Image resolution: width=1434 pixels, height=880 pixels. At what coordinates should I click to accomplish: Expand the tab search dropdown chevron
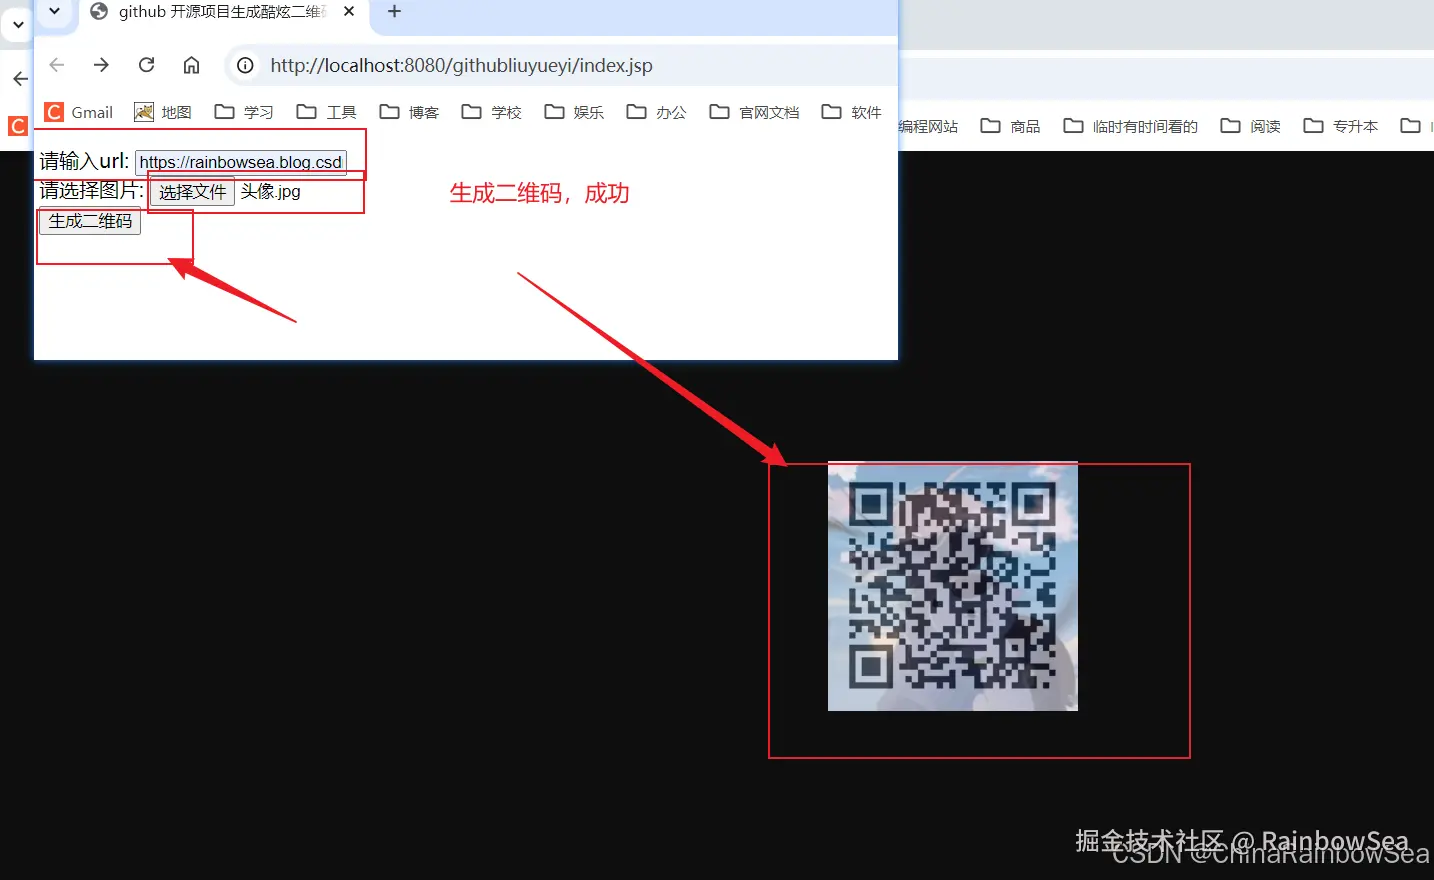click(55, 11)
